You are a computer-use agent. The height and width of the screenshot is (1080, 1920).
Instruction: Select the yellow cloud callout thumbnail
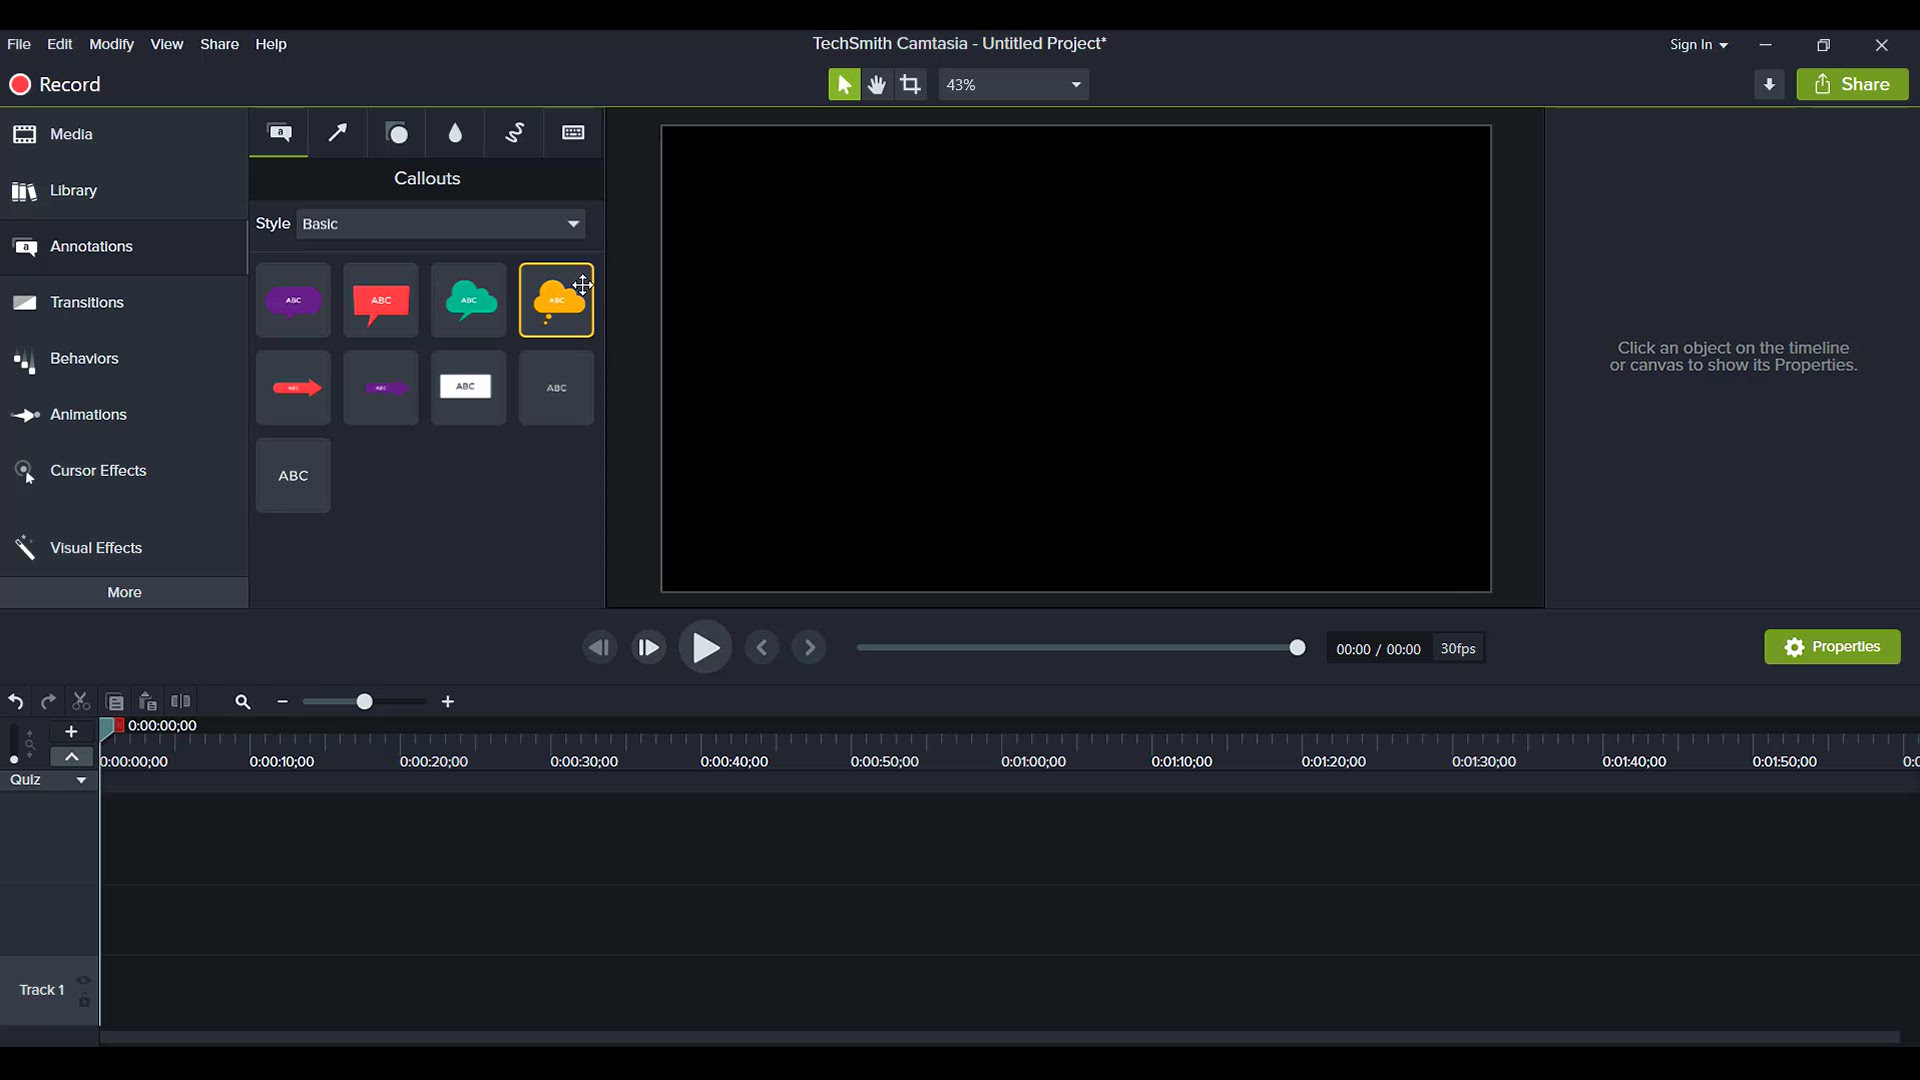point(557,299)
